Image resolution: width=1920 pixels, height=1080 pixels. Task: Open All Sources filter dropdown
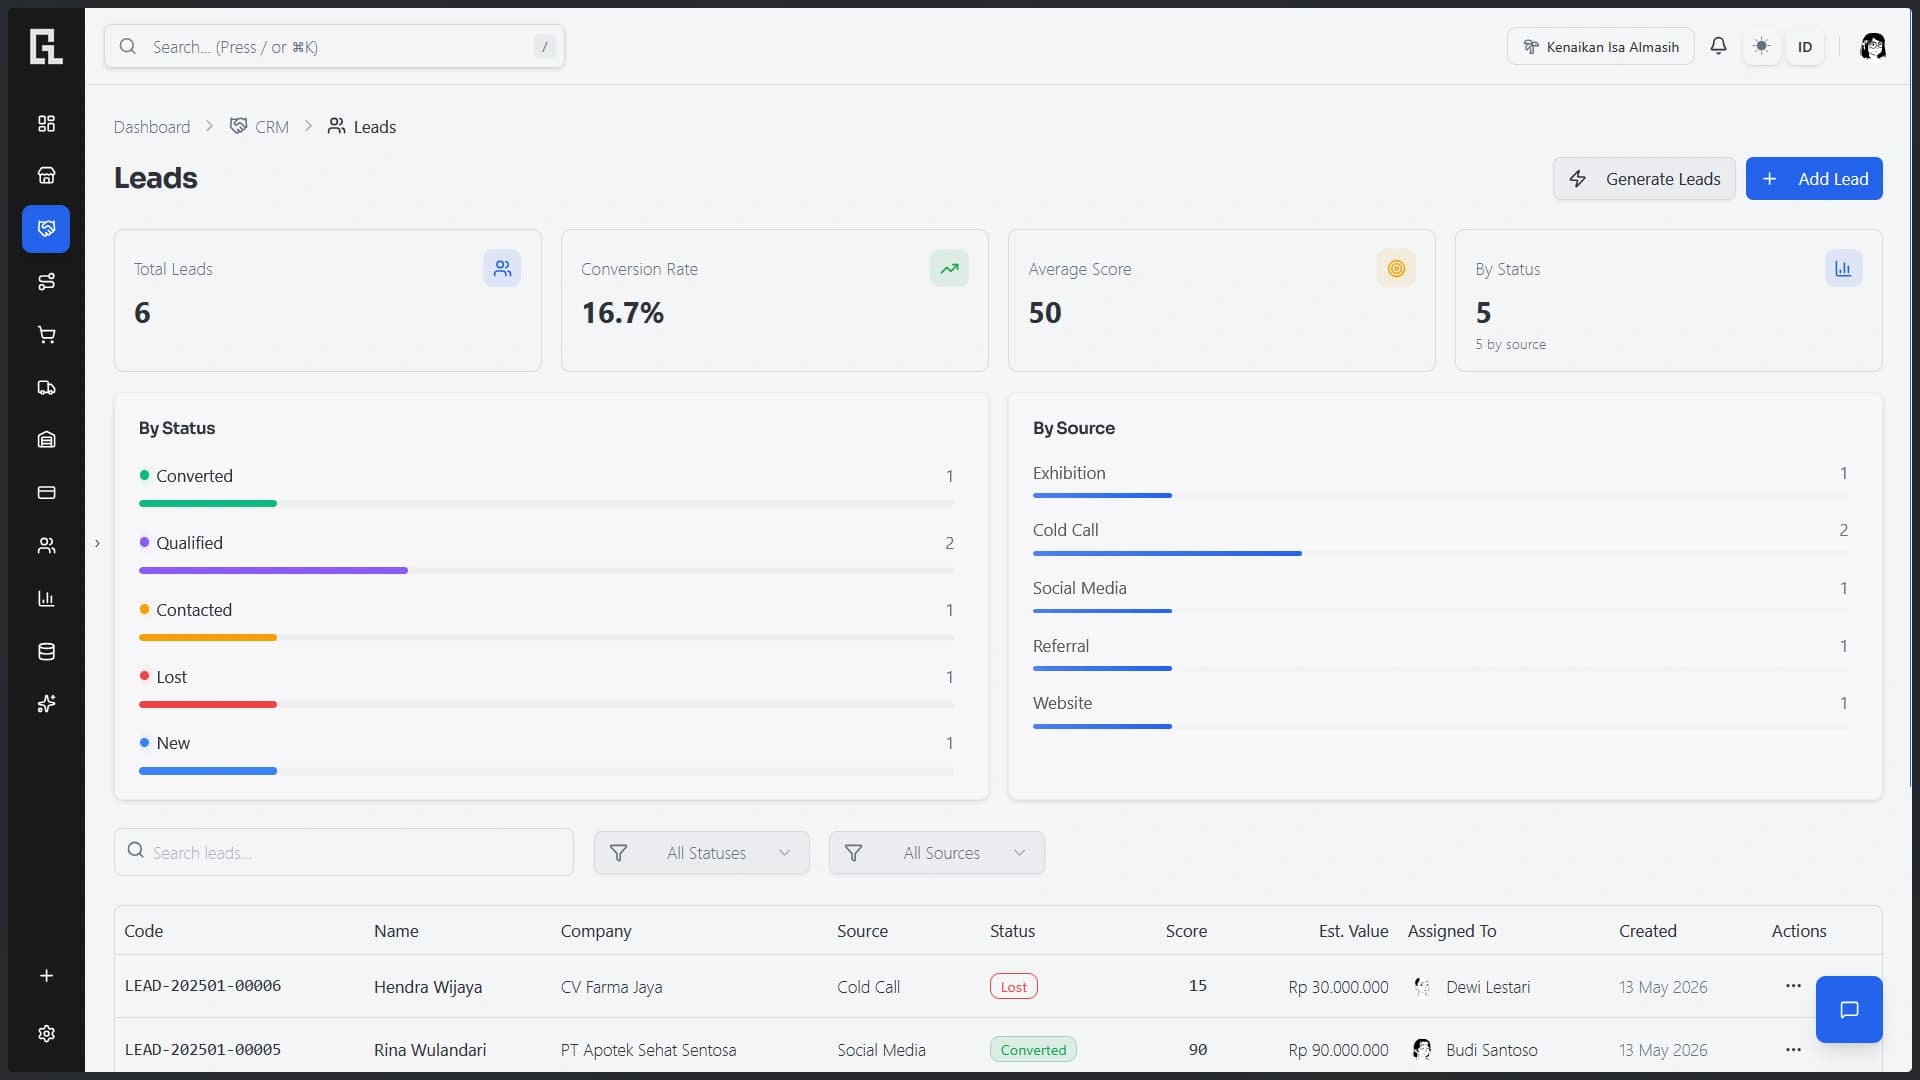pyautogui.click(x=937, y=853)
